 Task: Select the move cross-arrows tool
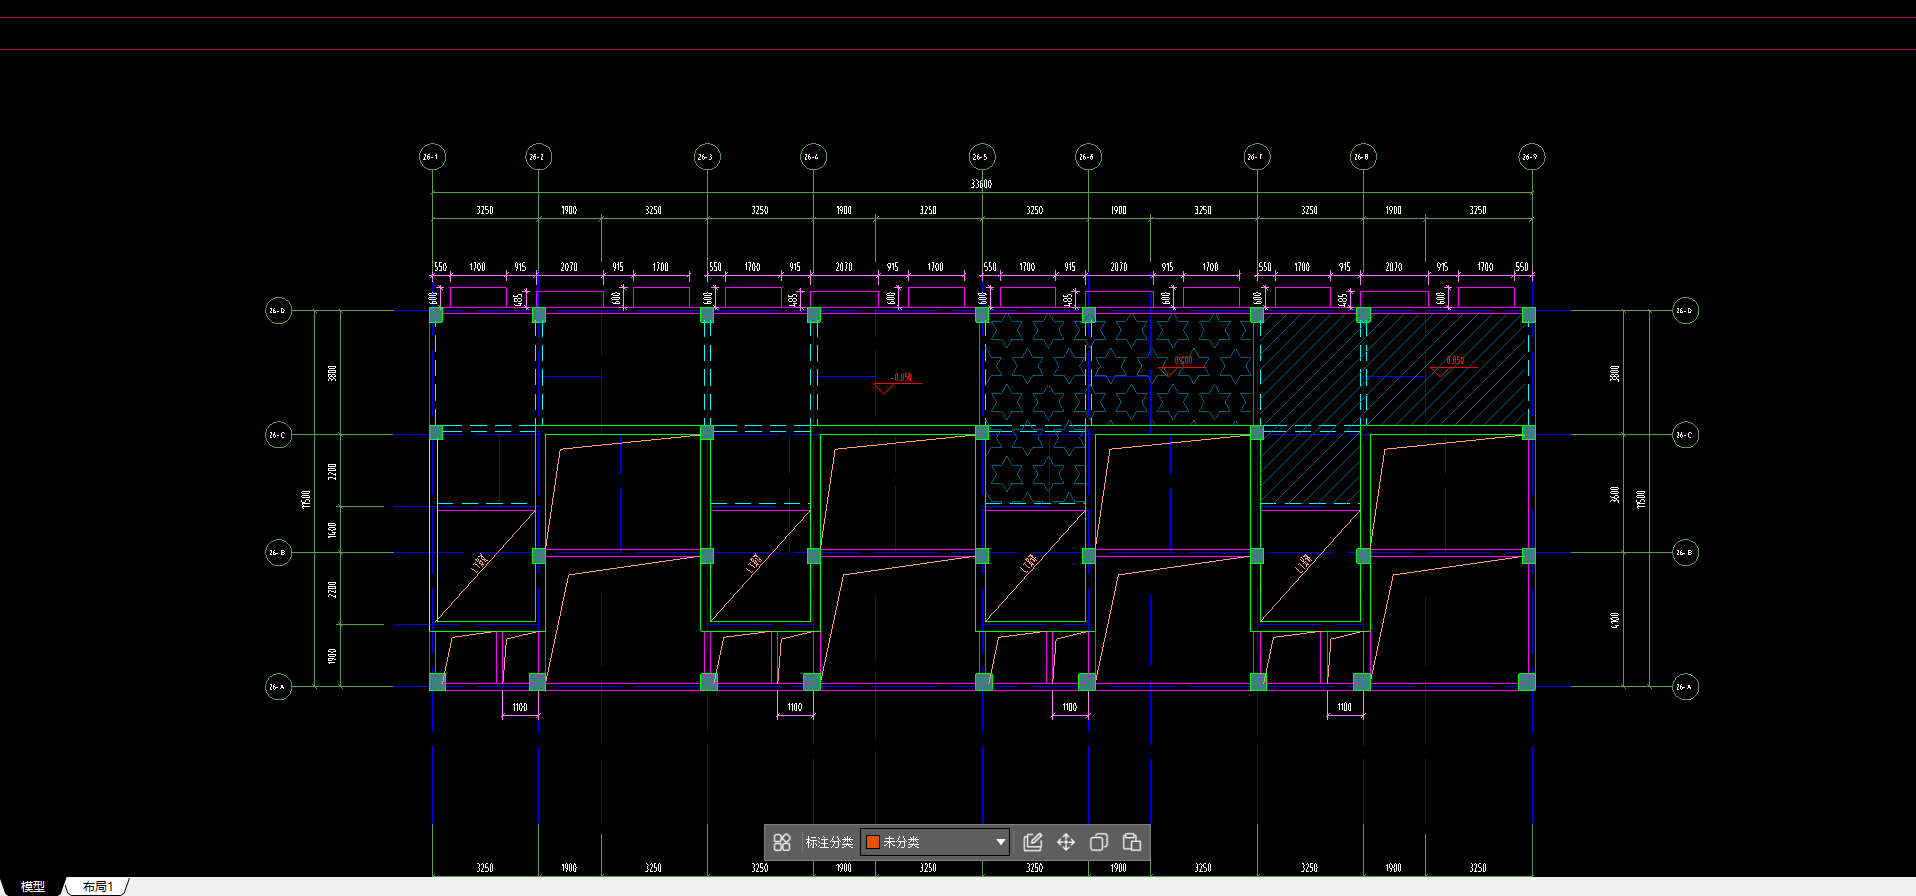click(1066, 842)
